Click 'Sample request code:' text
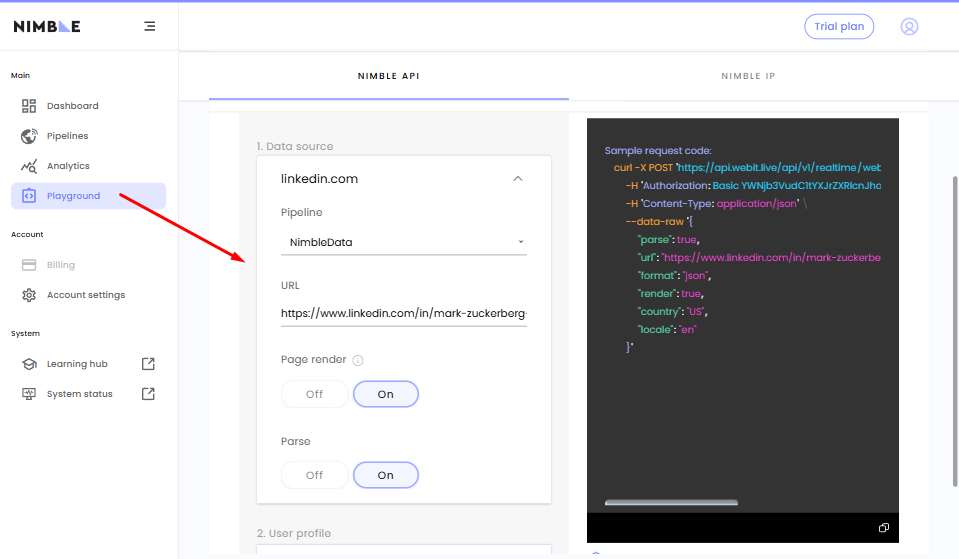 pos(658,150)
